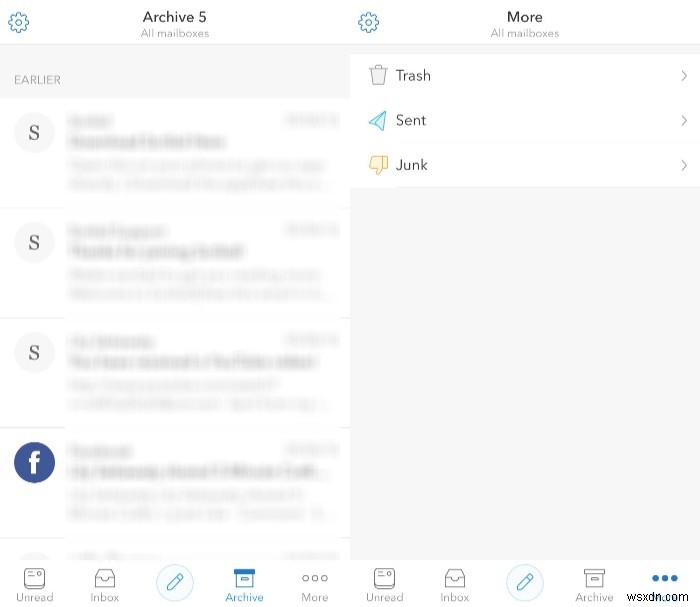This screenshot has width=700, height=607.
Task: Open the Junk folder
Action: pyautogui.click(x=525, y=165)
